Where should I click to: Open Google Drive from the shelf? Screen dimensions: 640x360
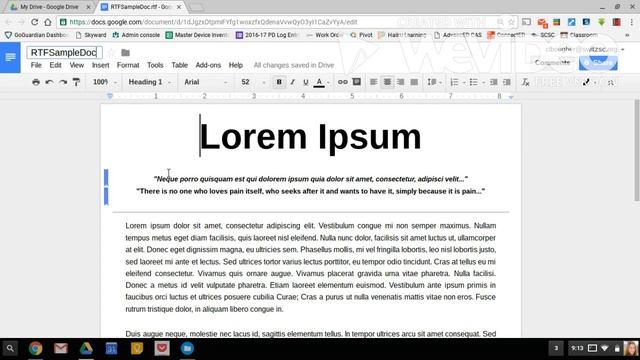pyautogui.click(x=86, y=348)
